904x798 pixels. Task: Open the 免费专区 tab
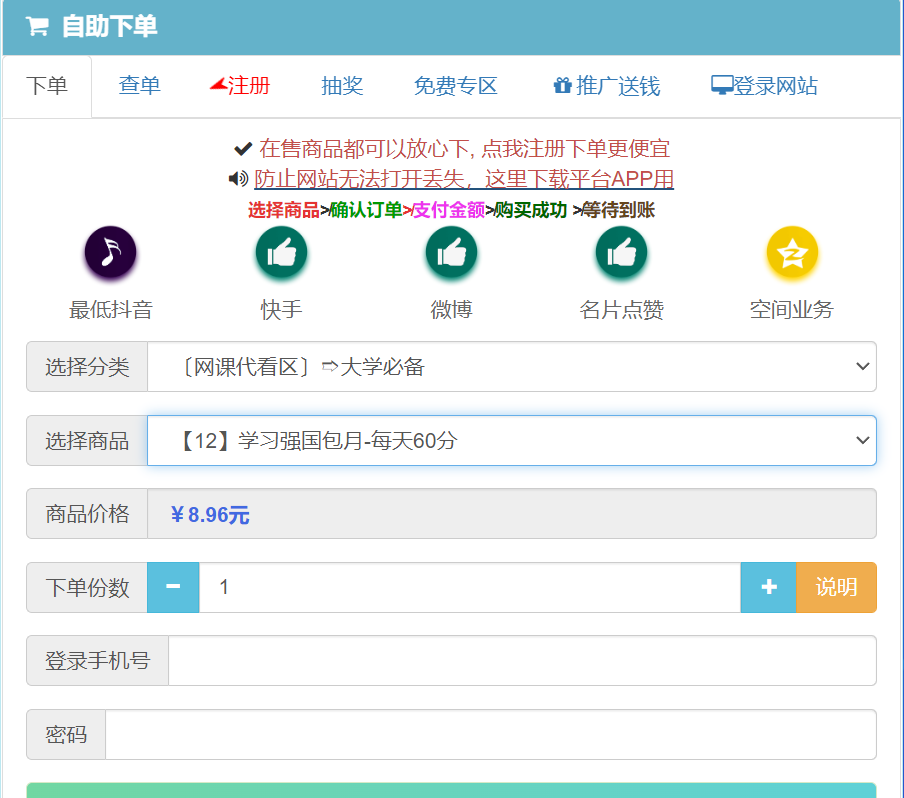(x=455, y=86)
